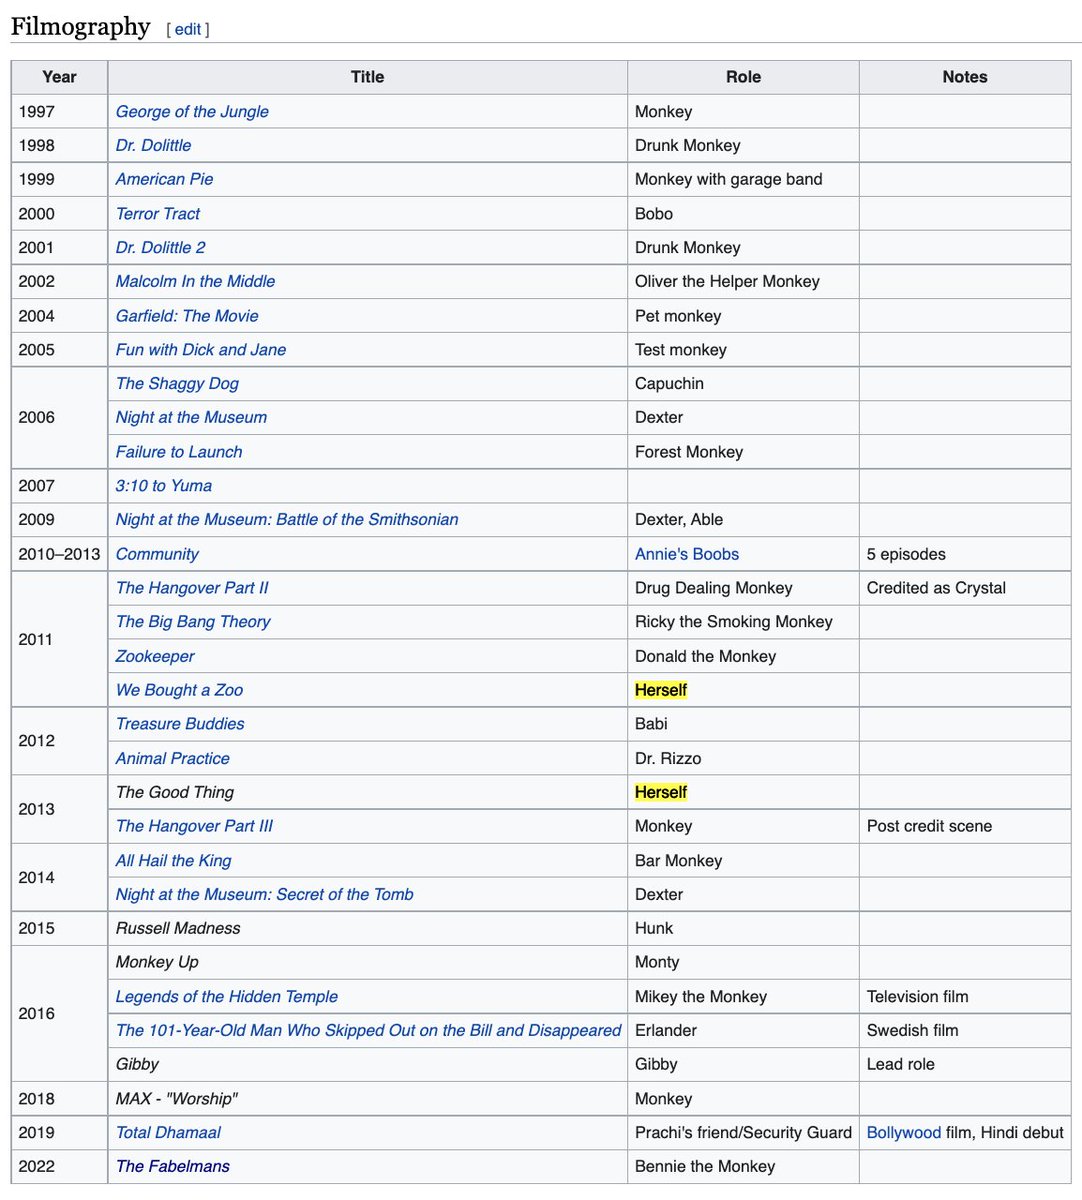
Task: Click the Prachi's friend/Security Guard role
Action: 743,1132
